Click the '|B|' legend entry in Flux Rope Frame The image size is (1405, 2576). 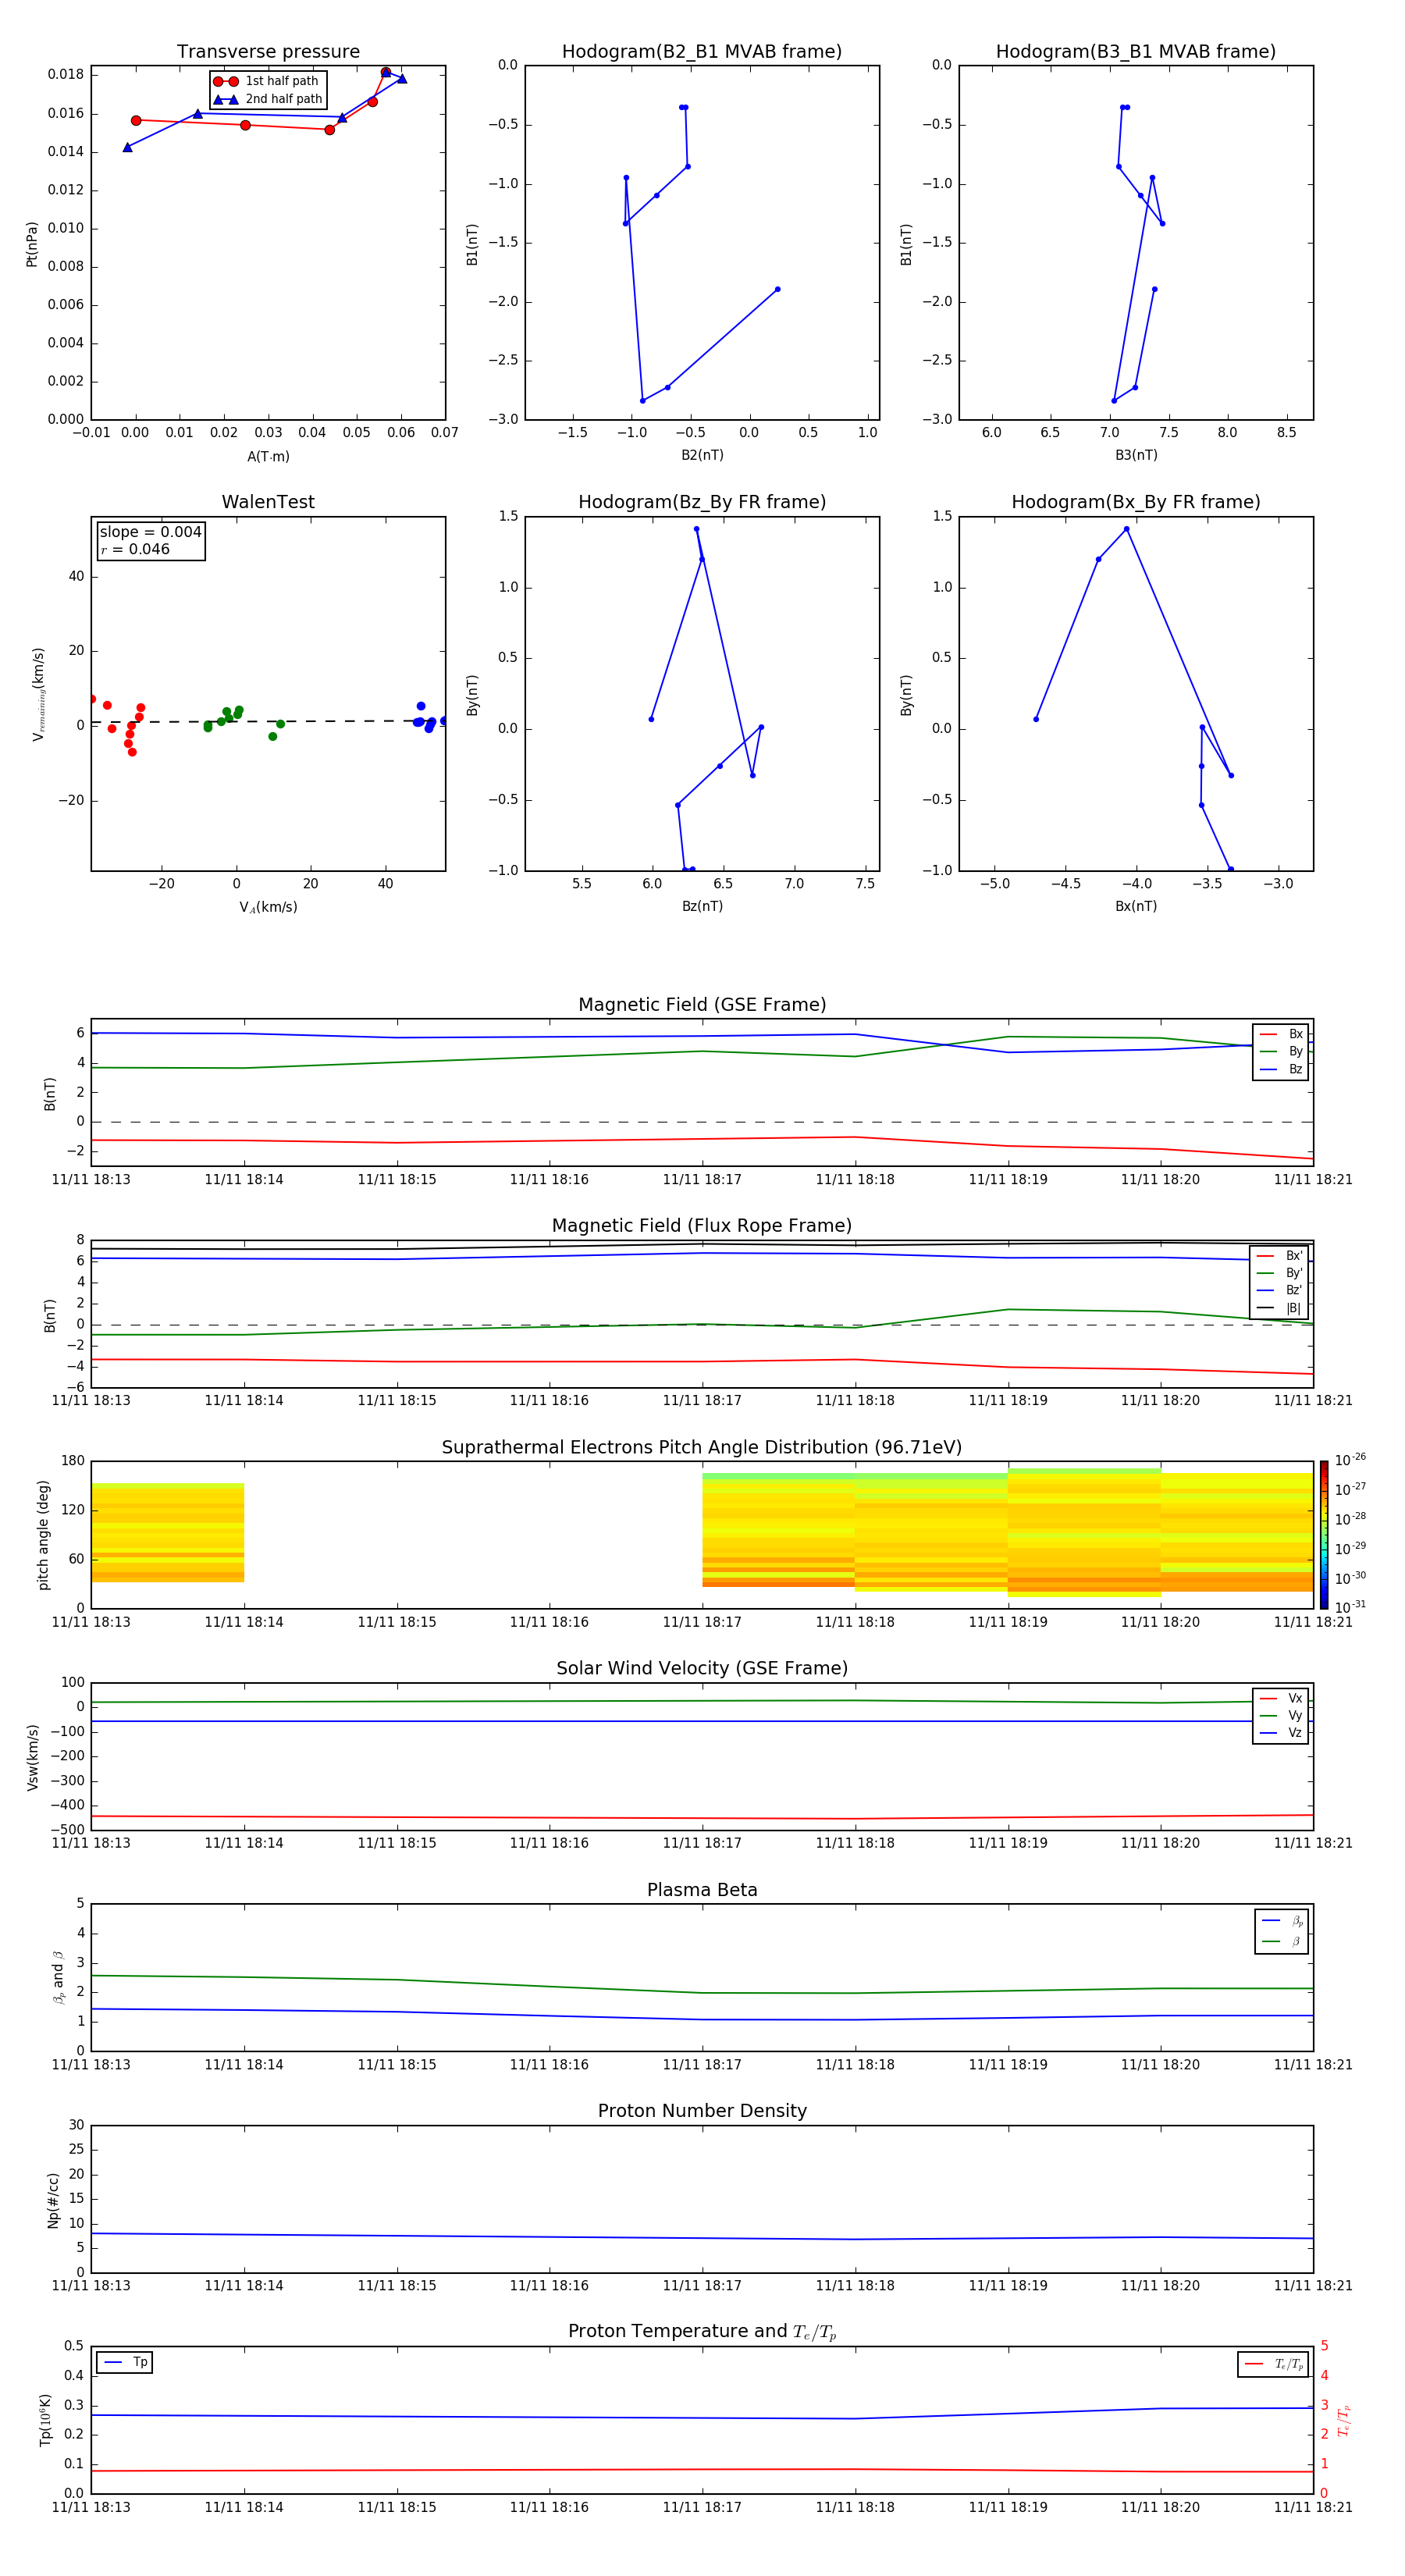coord(1279,1308)
